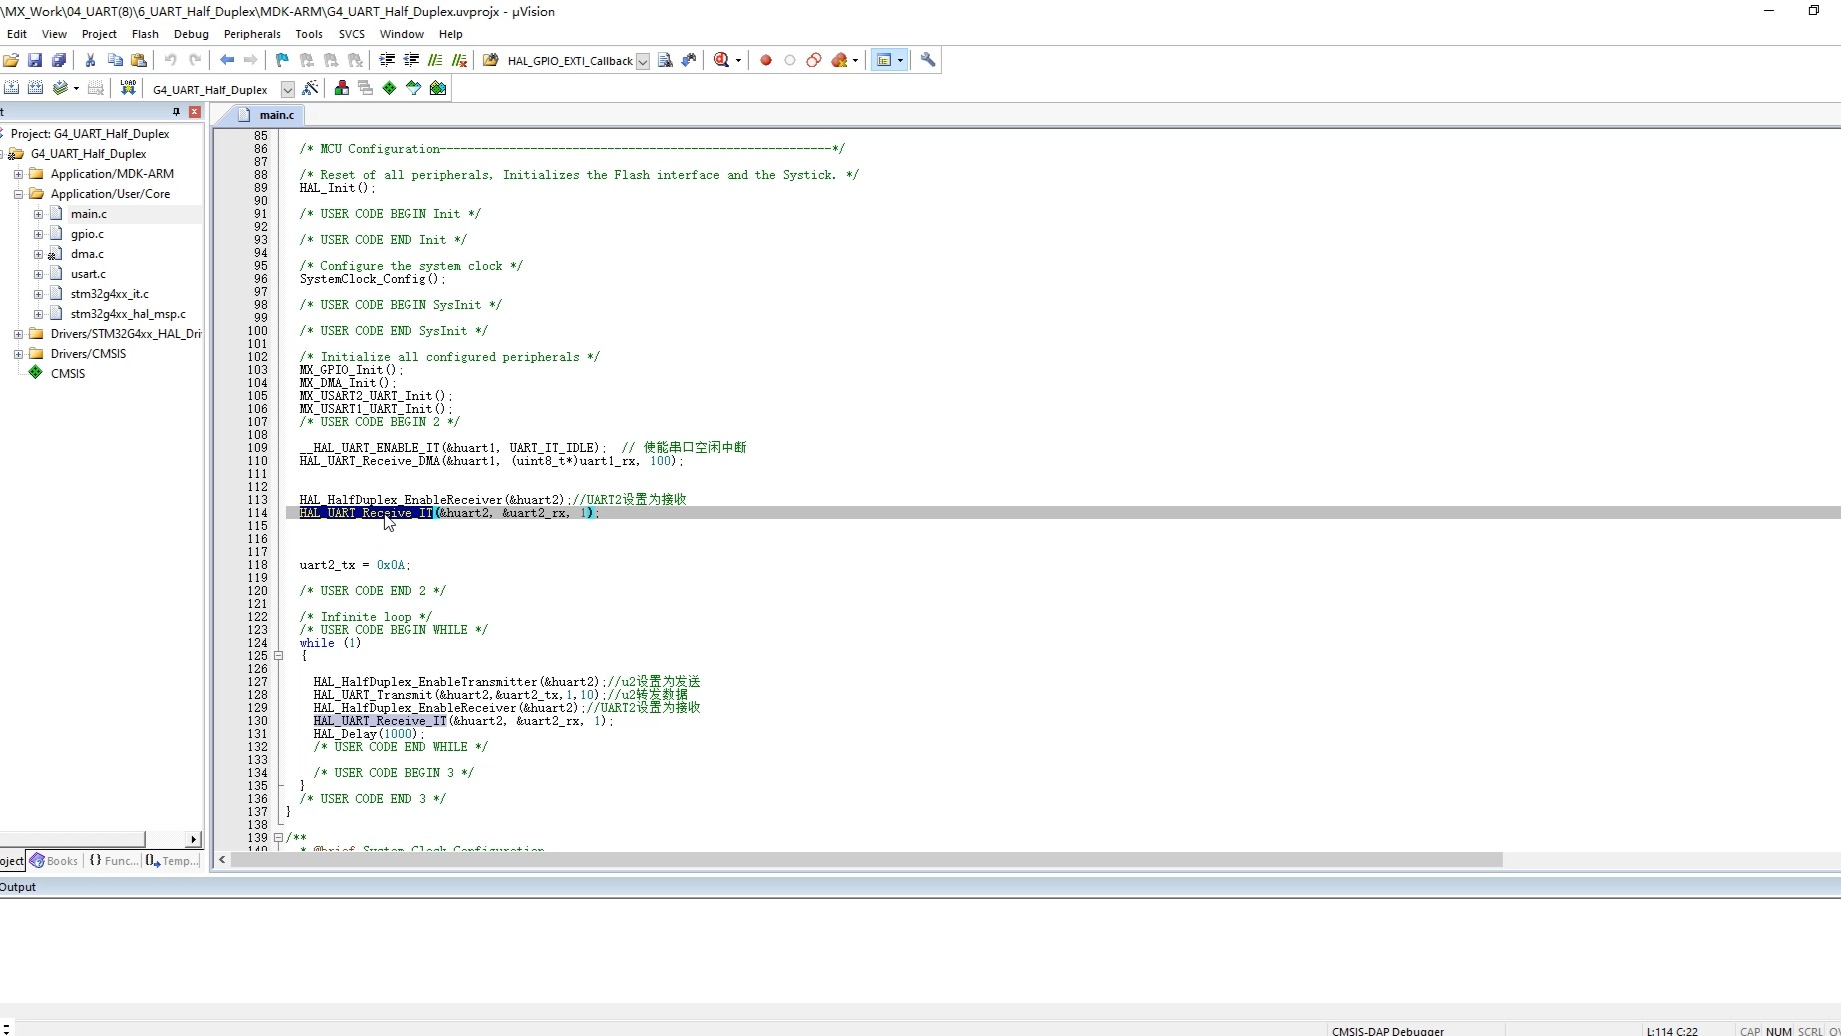
Task: Start incremental find with the binoculars arrow icon
Action: [x=689, y=60]
